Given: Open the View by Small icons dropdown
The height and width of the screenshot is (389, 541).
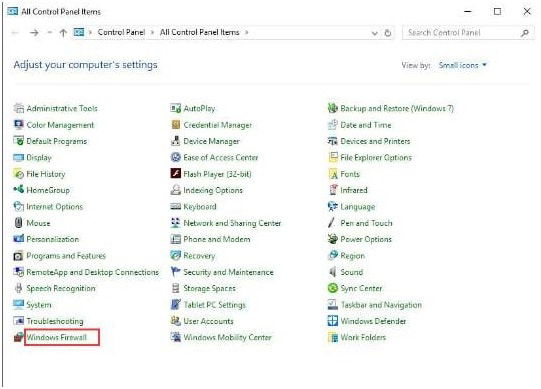Looking at the screenshot, I should (x=462, y=65).
